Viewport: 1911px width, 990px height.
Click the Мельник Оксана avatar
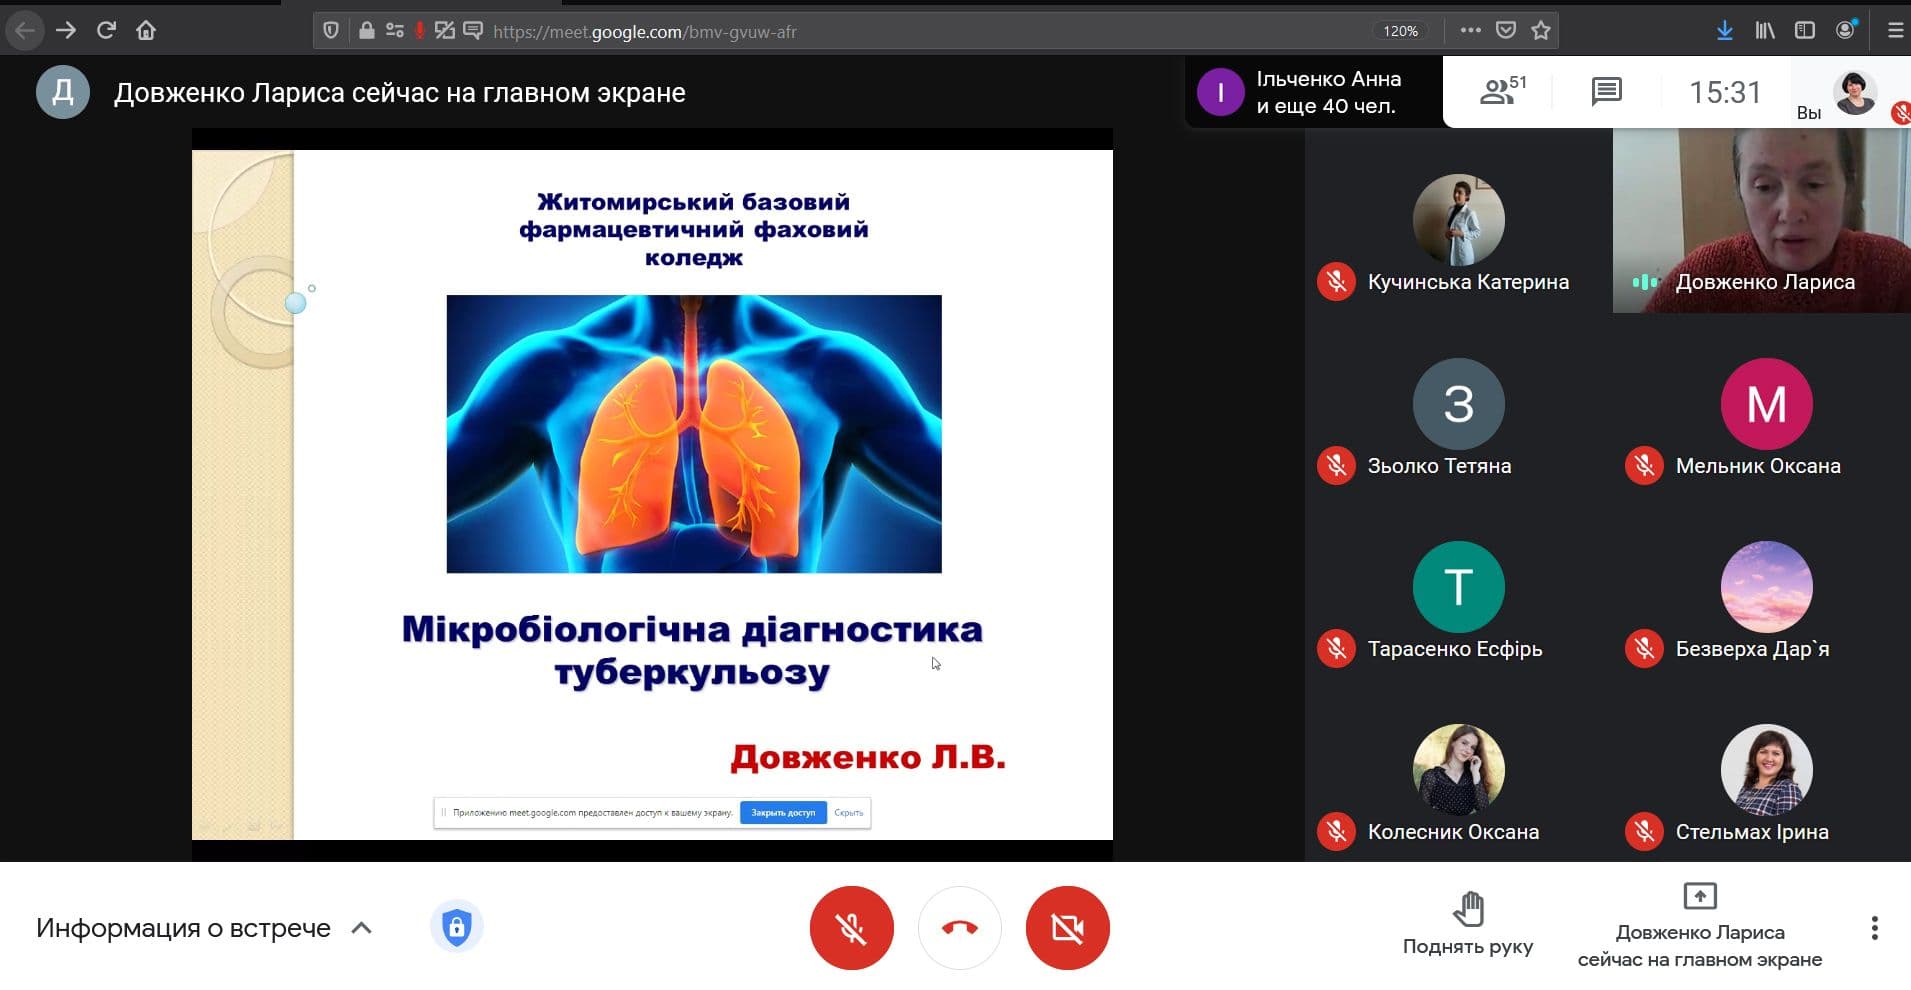[1766, 404]
